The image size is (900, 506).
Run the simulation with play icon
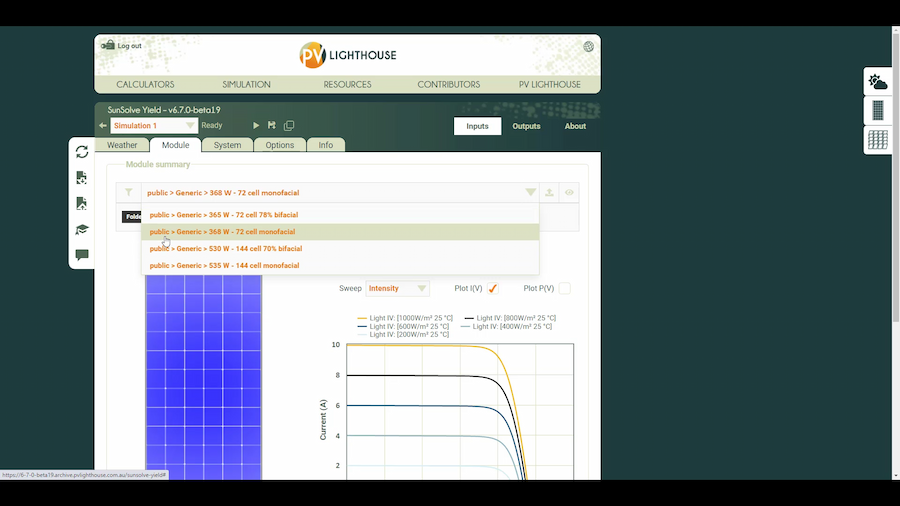[256, 125]
